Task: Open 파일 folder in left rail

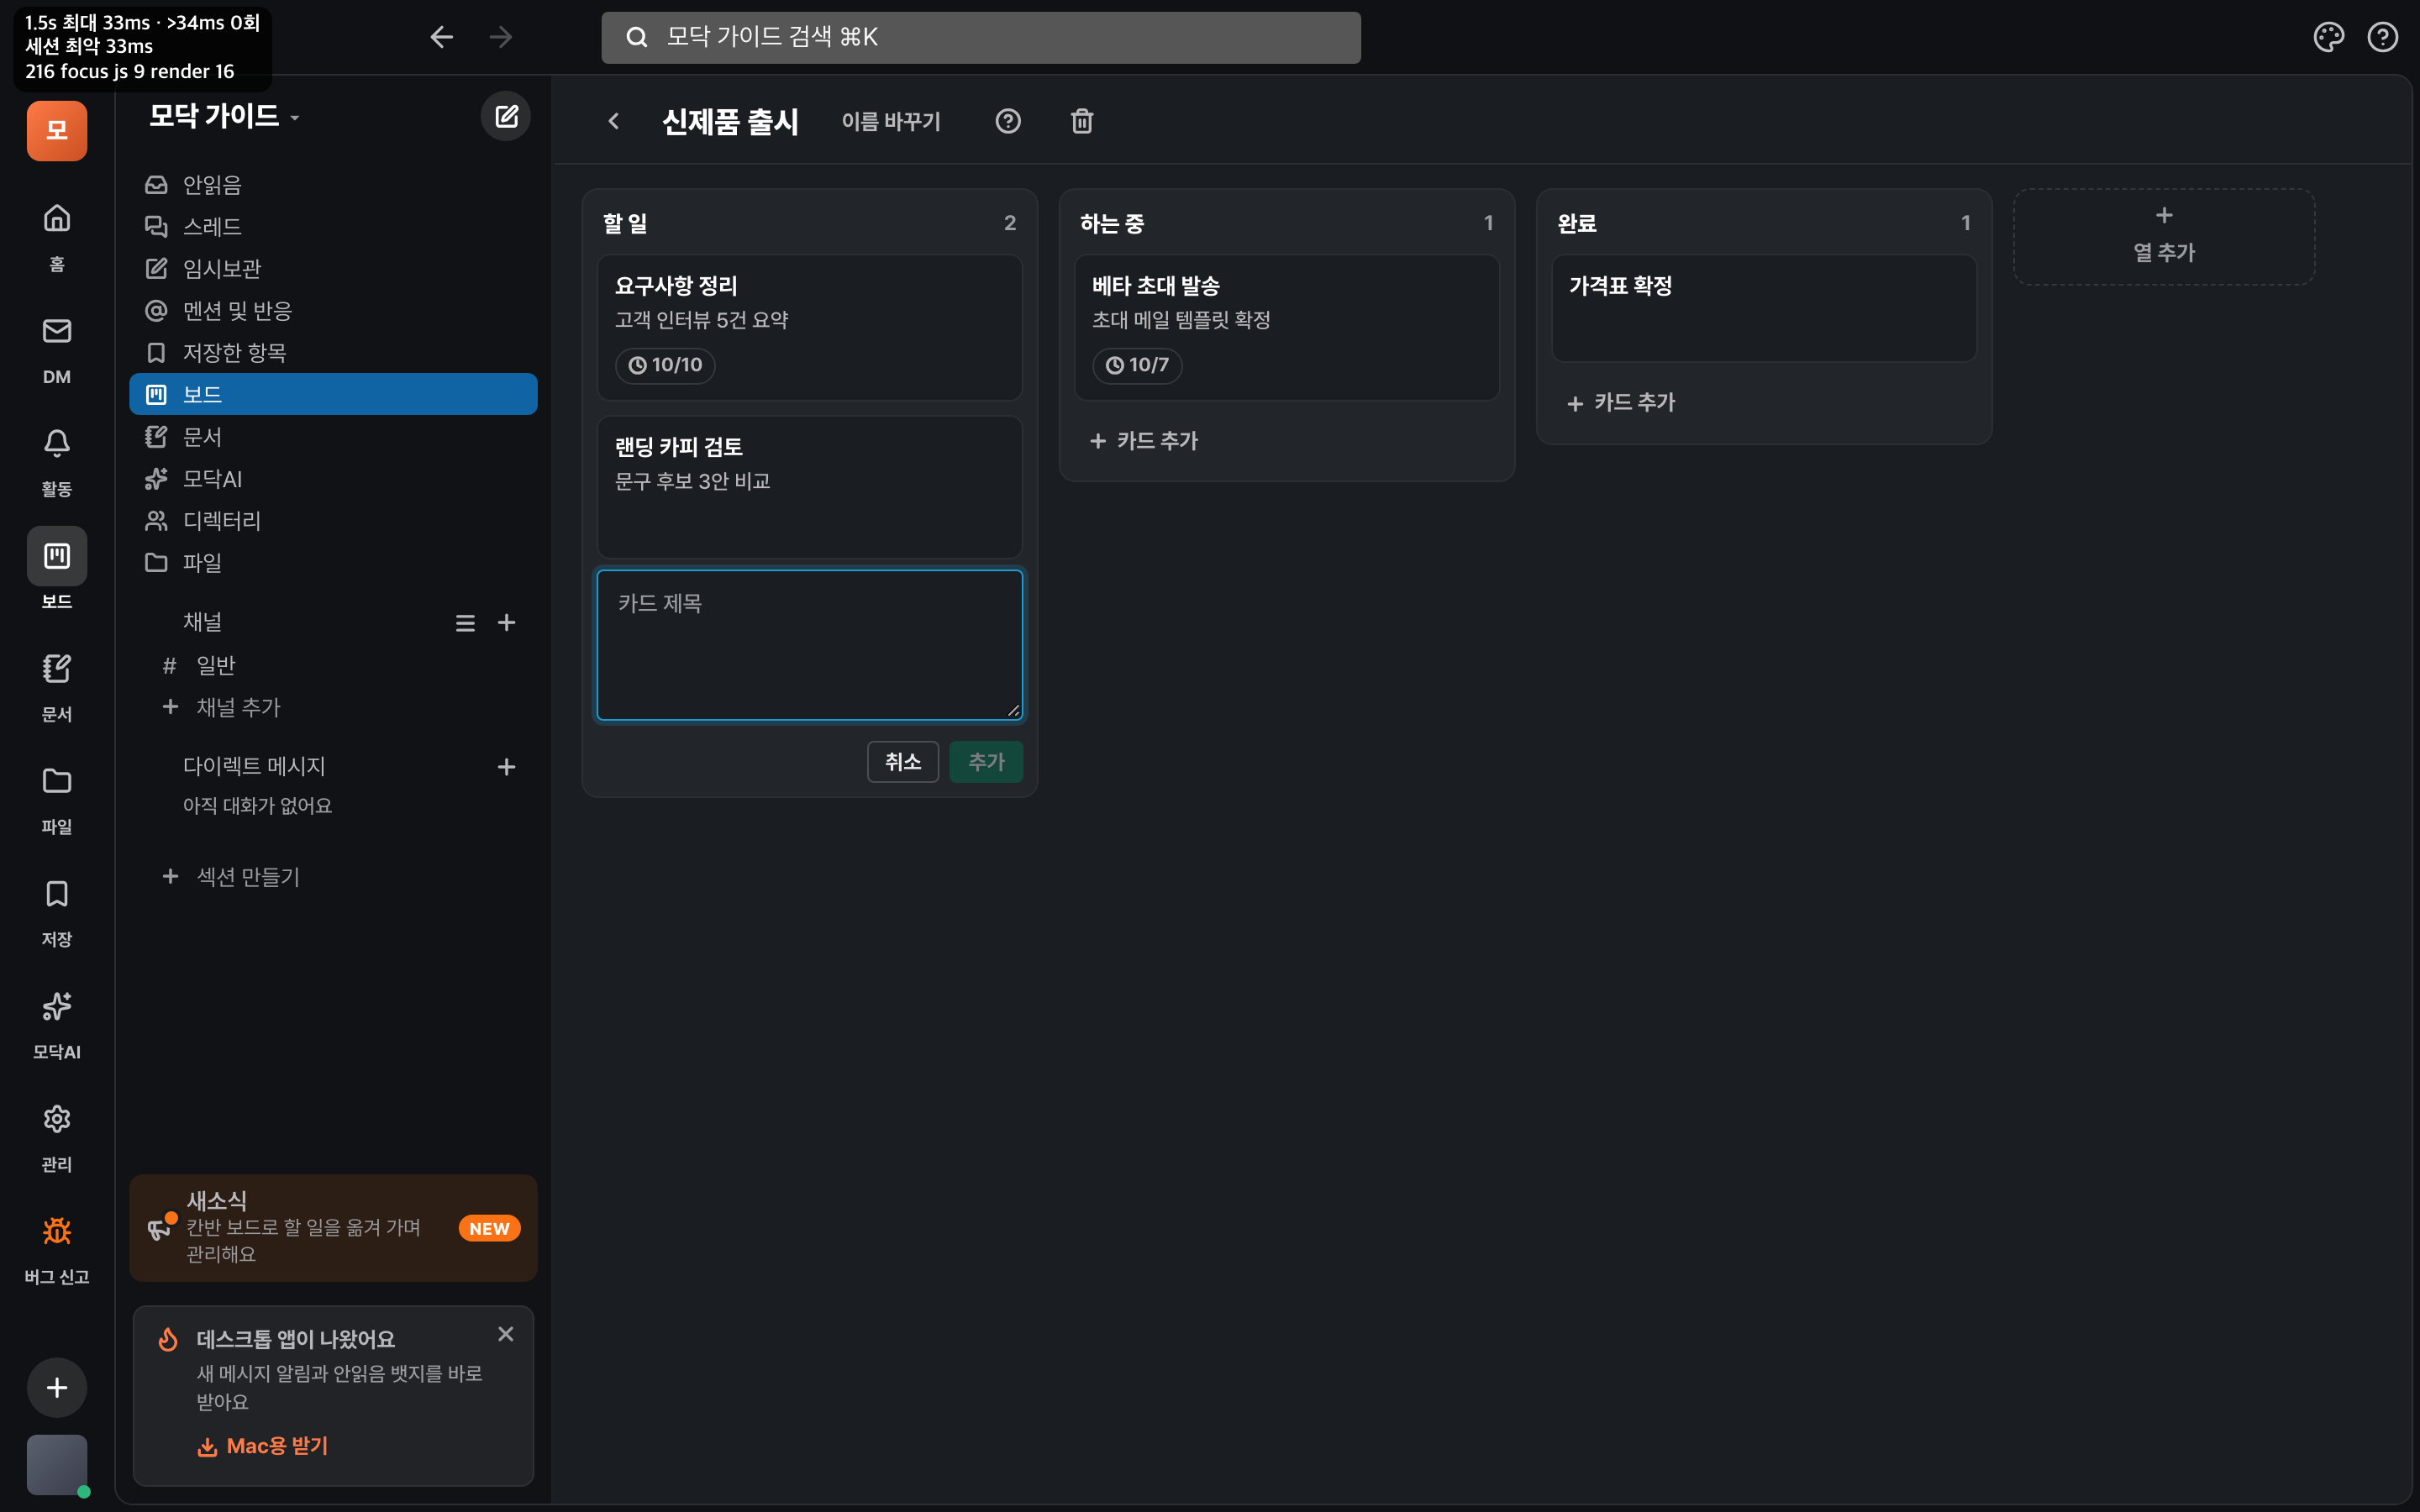Action: point(57,798)
